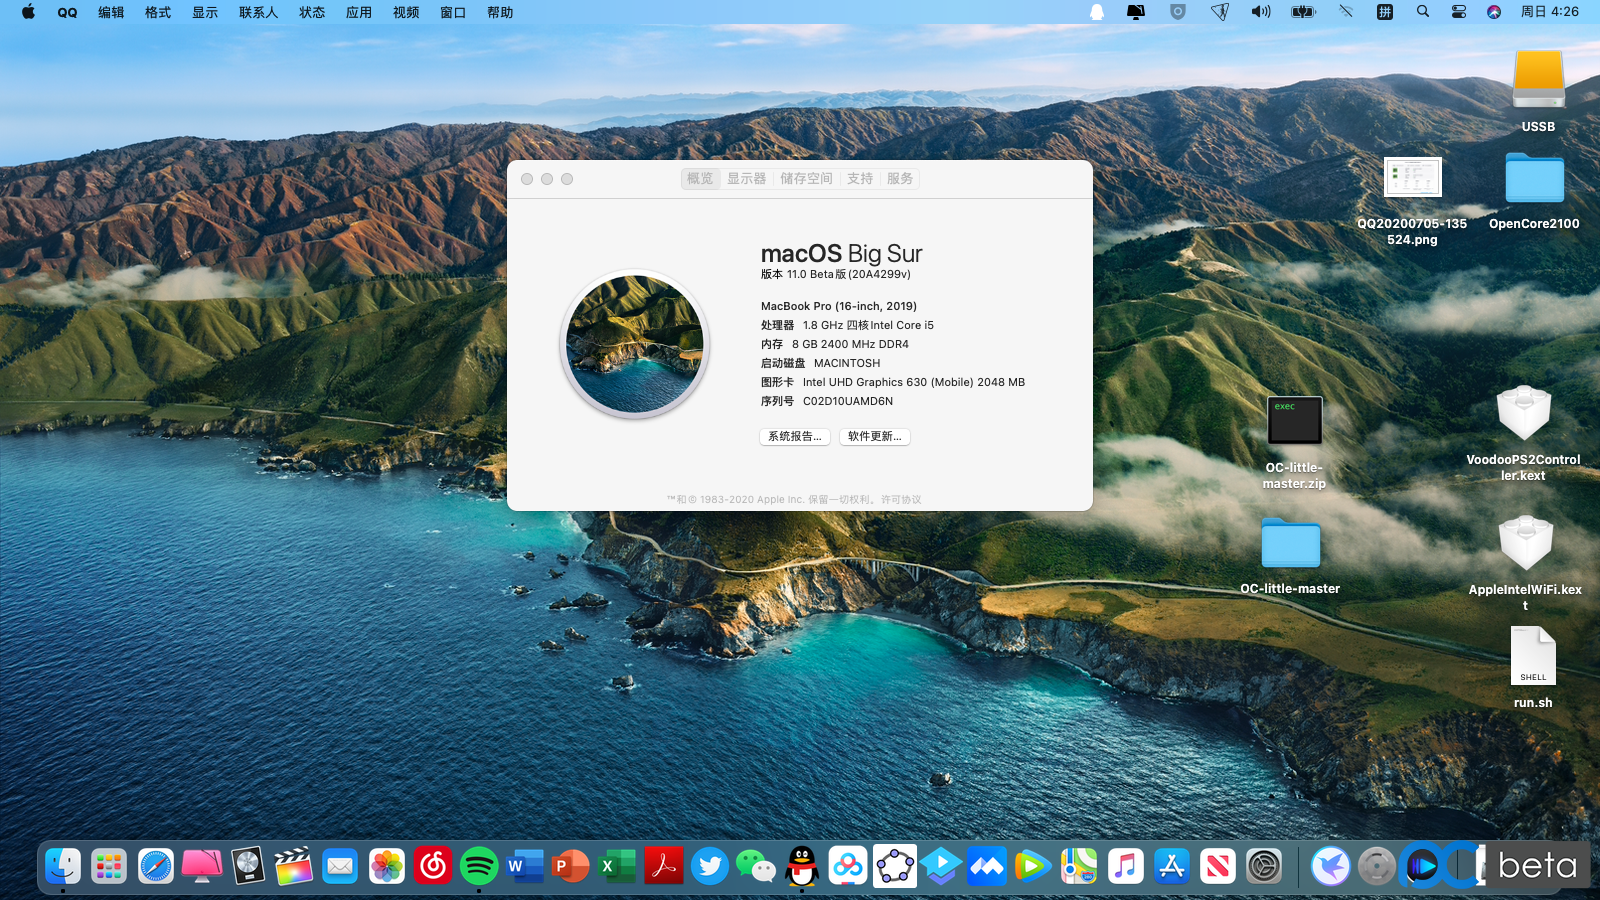Open the 许可协议 link
Image resolution: width=1600 pixels, height=900 pixels.
tap(901, 499)
